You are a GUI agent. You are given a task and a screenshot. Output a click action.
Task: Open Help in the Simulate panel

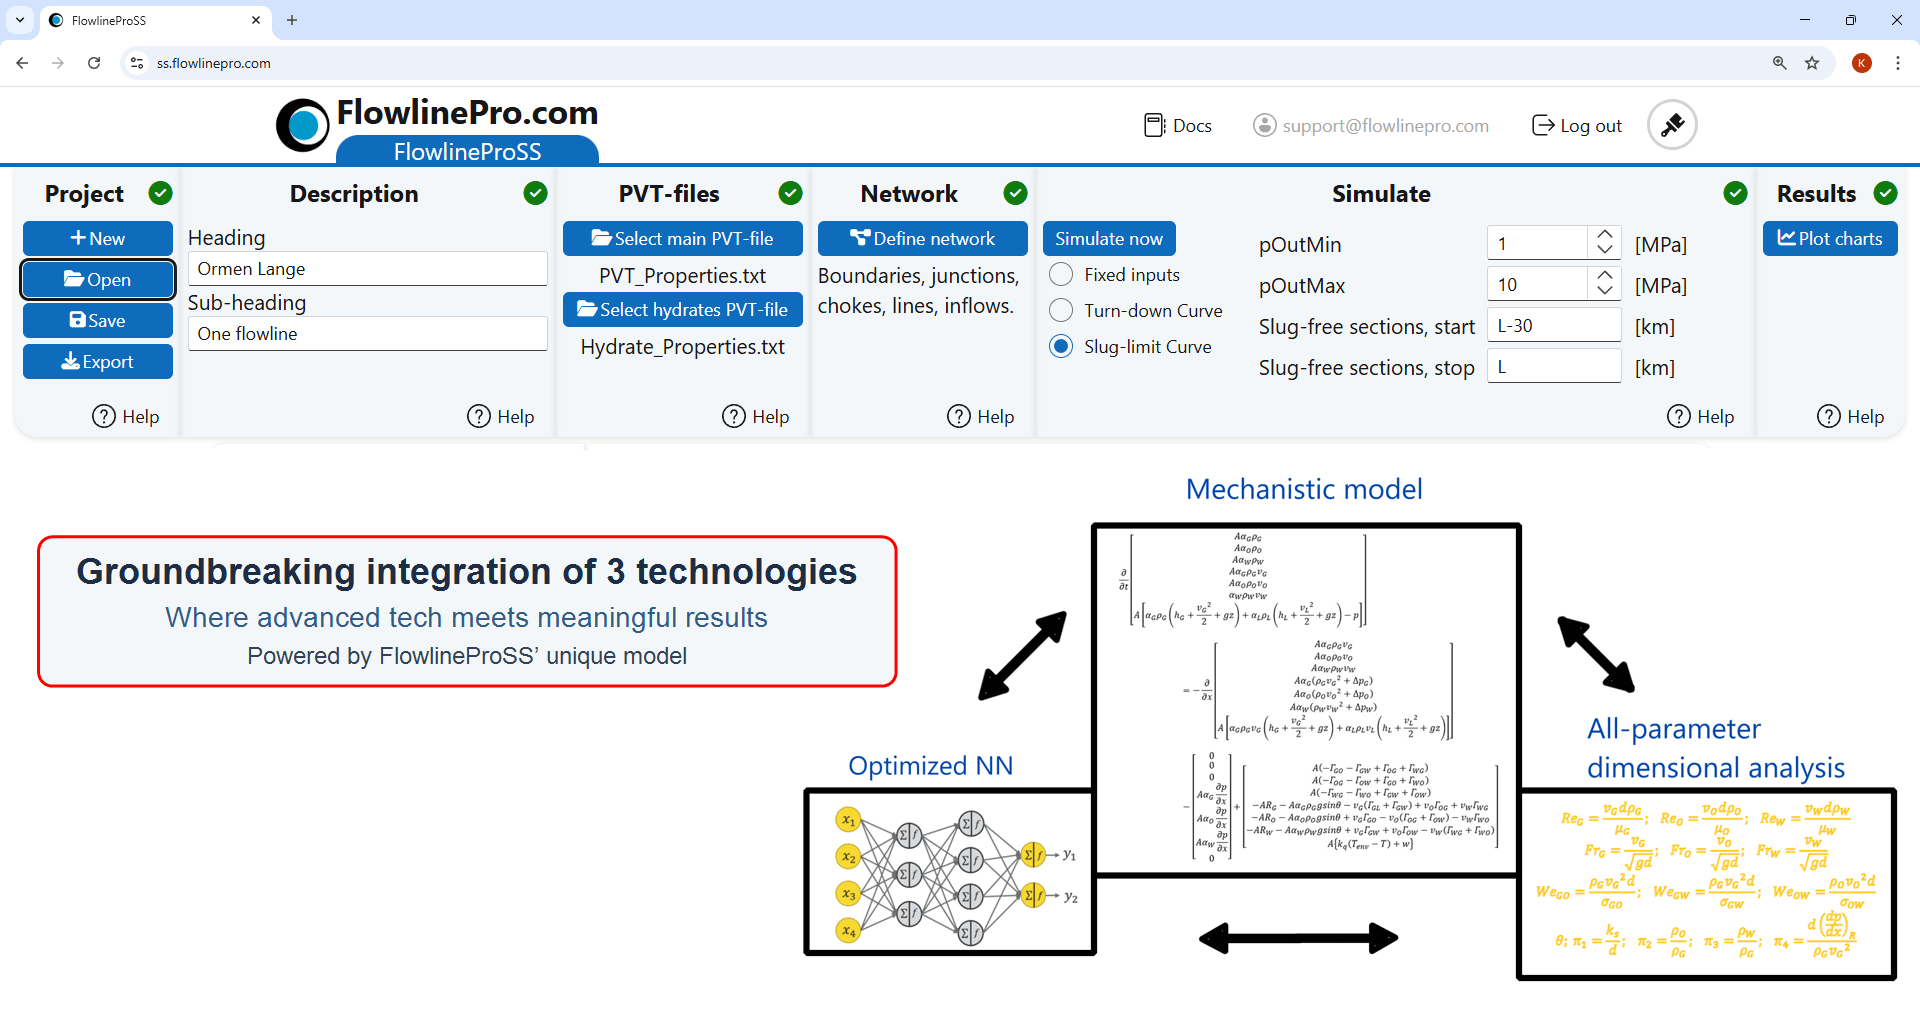pyautogui.click(x=1700, y=416)
